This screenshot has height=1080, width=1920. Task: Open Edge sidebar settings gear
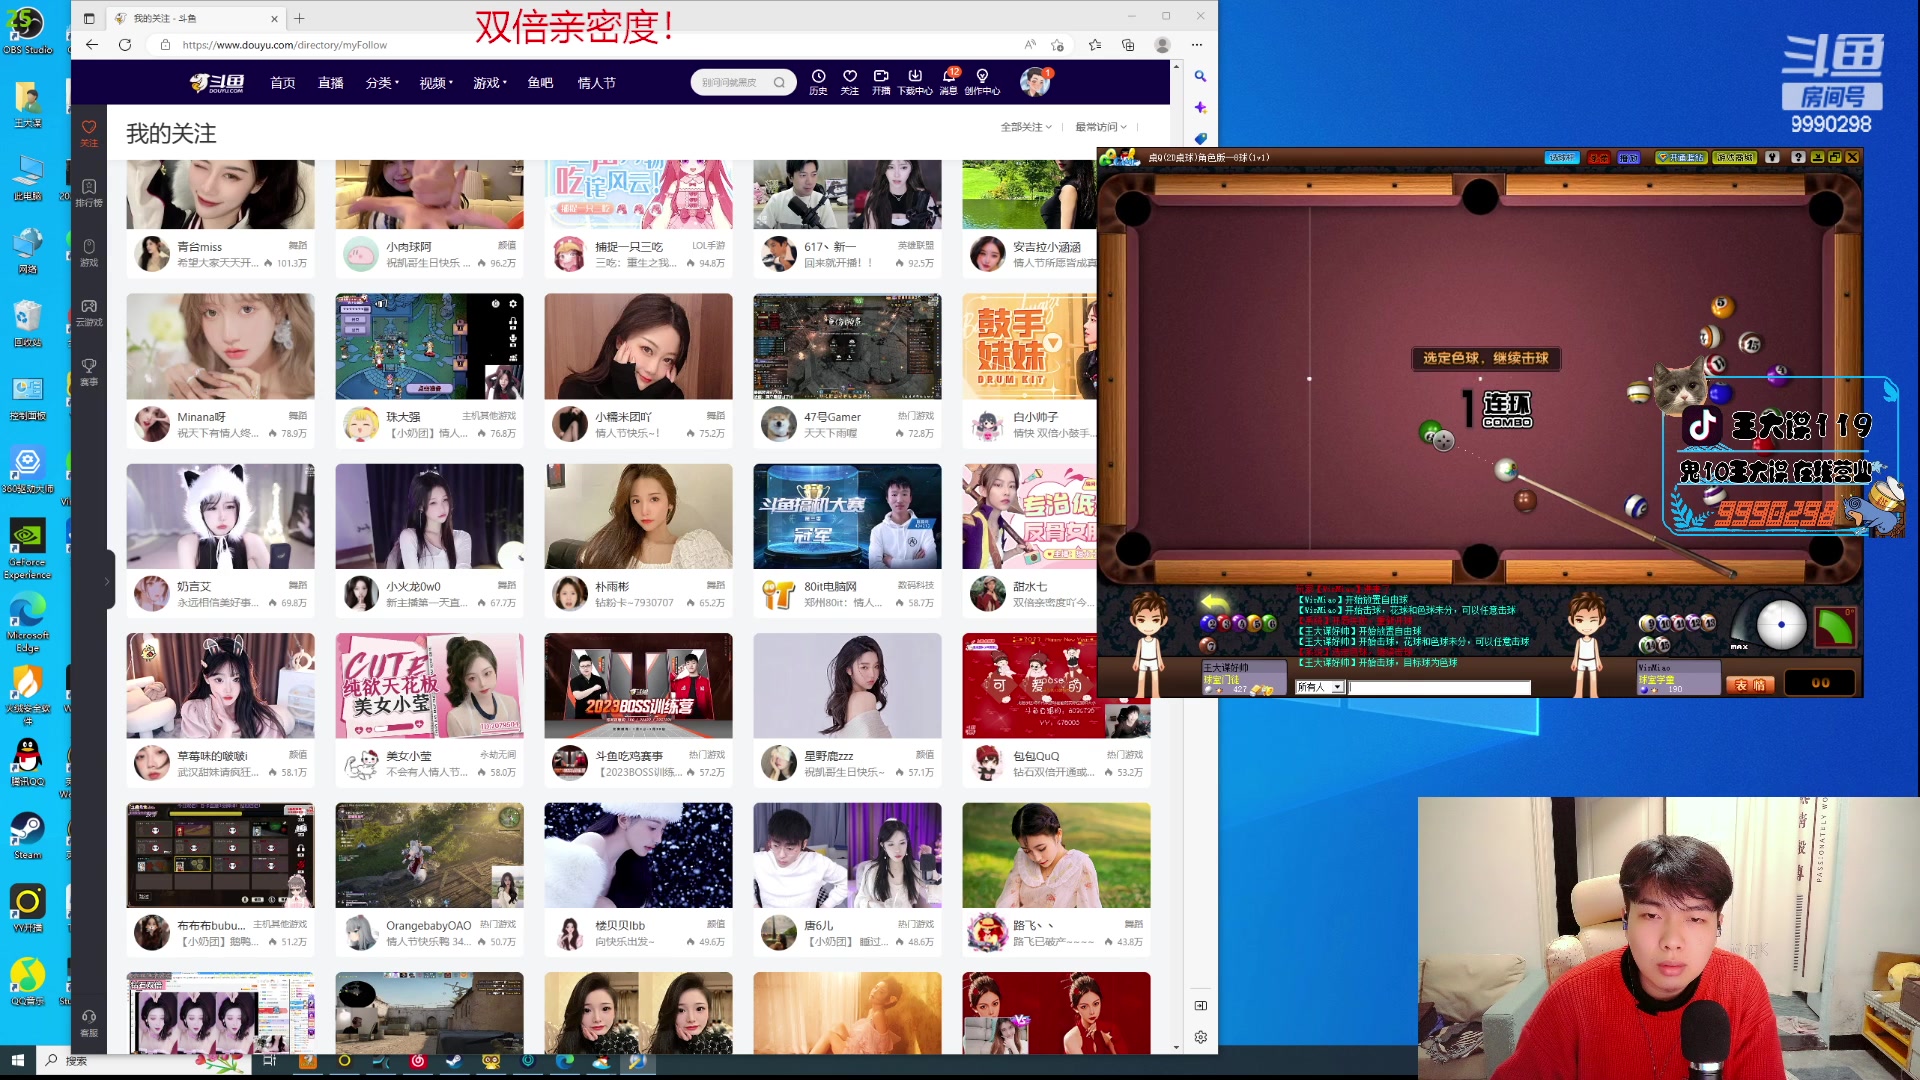1200,1037
